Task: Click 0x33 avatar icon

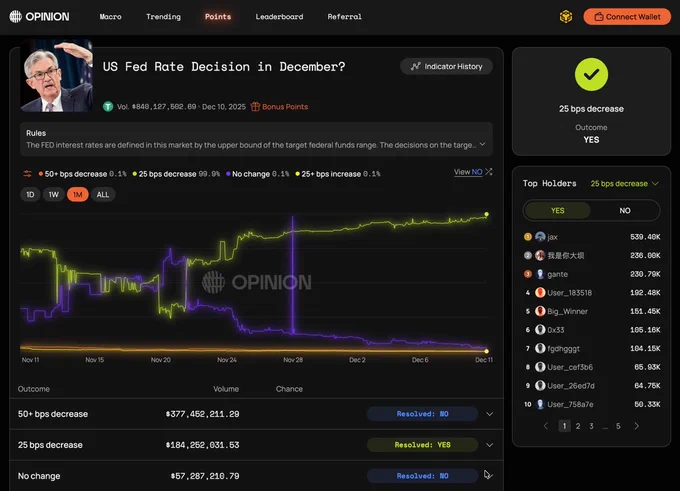Action: click(x=540, y=330)
